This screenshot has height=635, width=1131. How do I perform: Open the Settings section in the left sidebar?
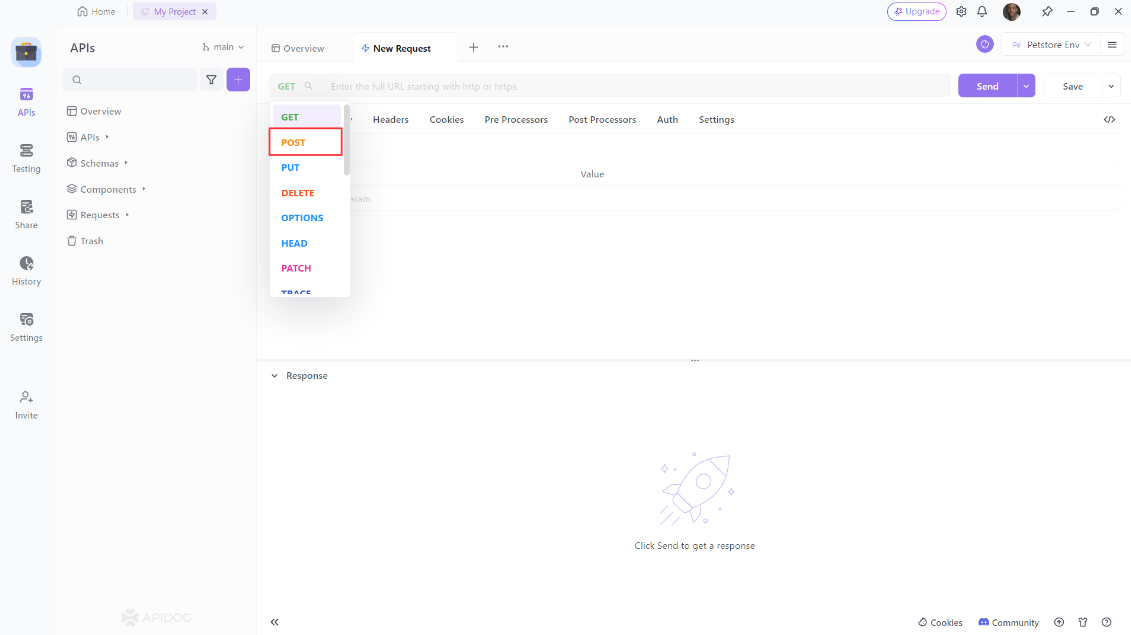tap(26, 327)
